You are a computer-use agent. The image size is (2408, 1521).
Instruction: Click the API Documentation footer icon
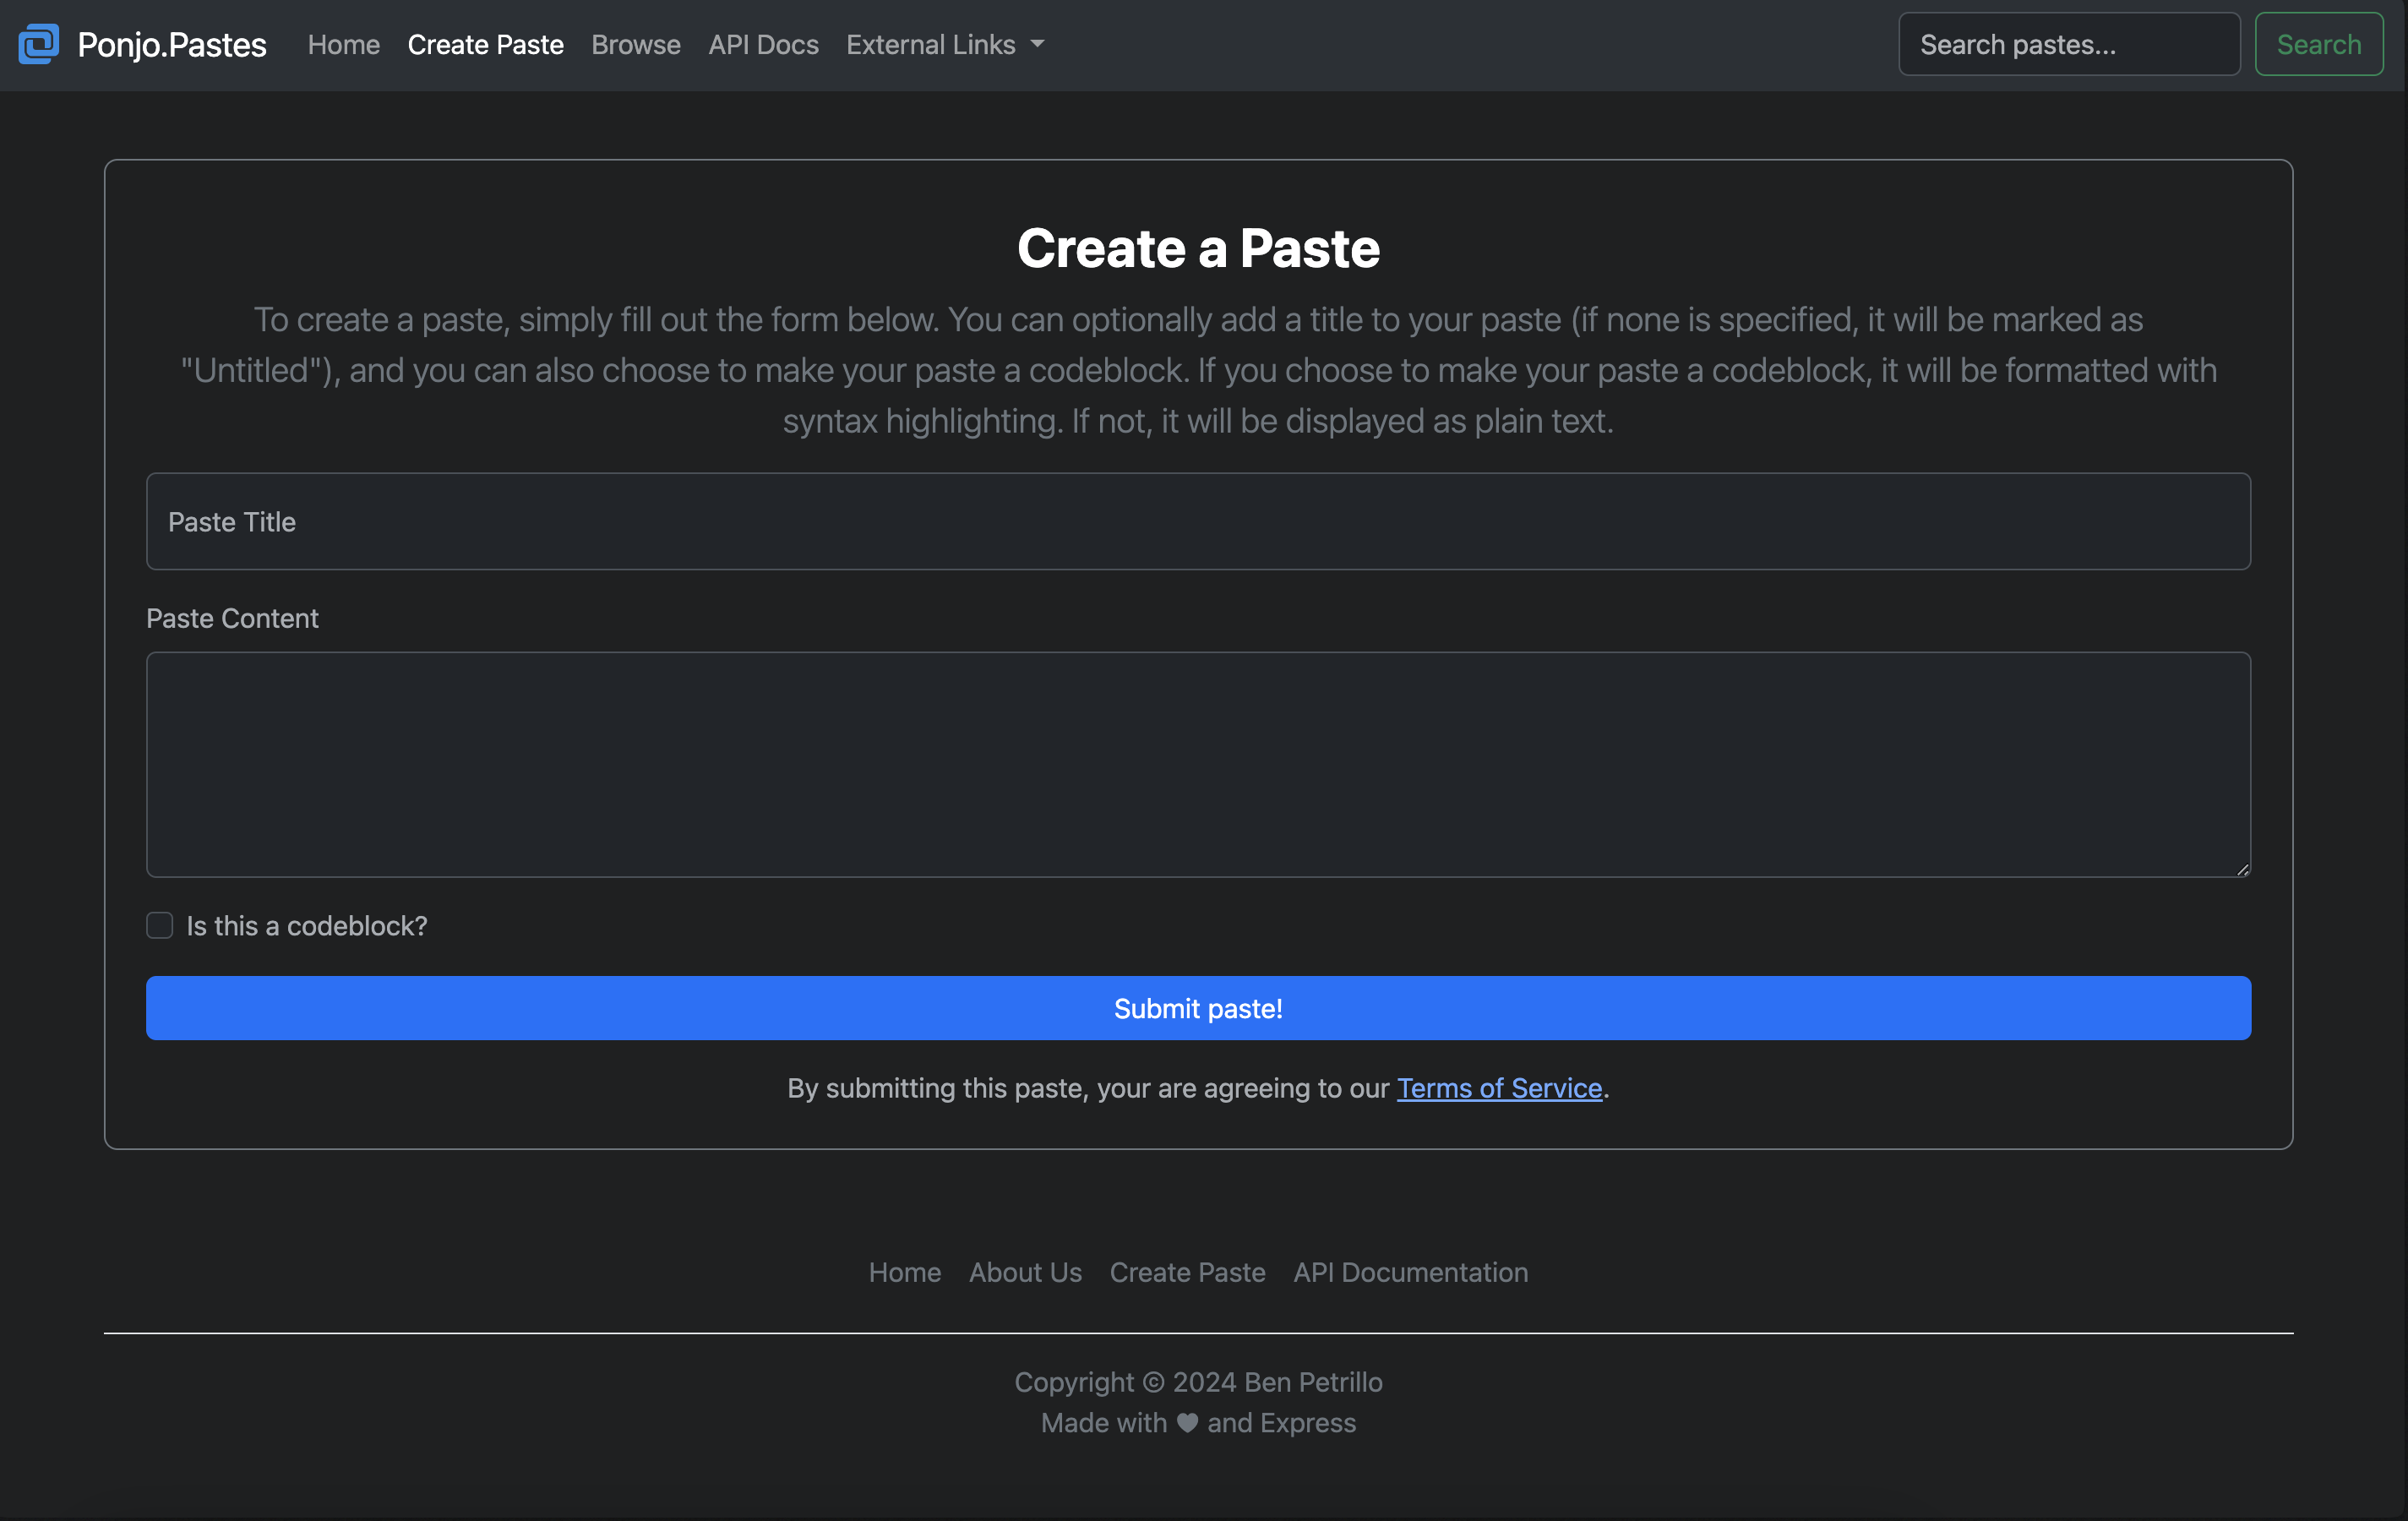tap(1410, 1270)
